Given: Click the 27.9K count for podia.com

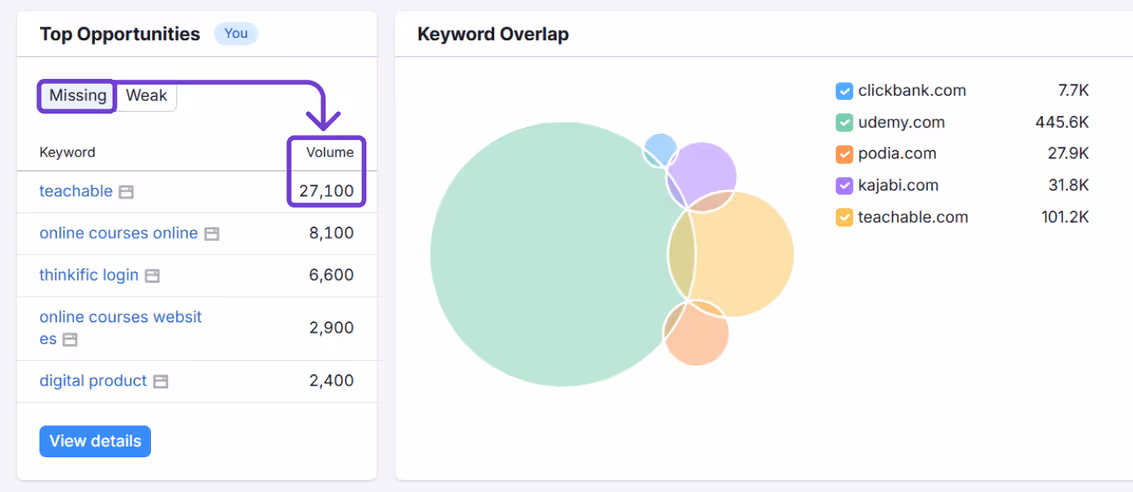Looking at the screenshot, I should coord(1069,154).
